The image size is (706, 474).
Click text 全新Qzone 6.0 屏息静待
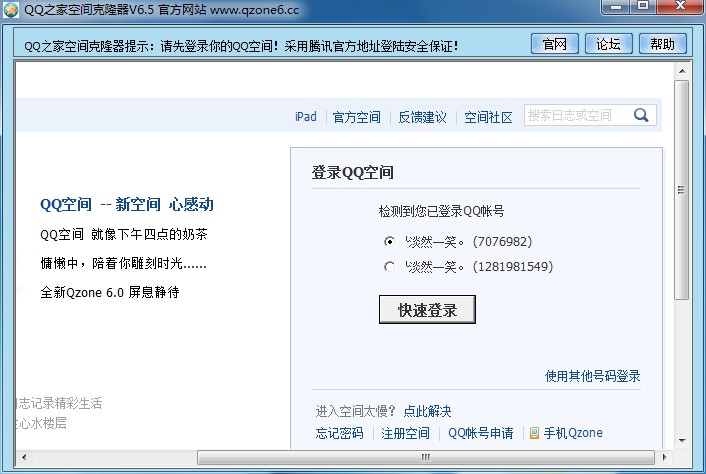[110, 293]
